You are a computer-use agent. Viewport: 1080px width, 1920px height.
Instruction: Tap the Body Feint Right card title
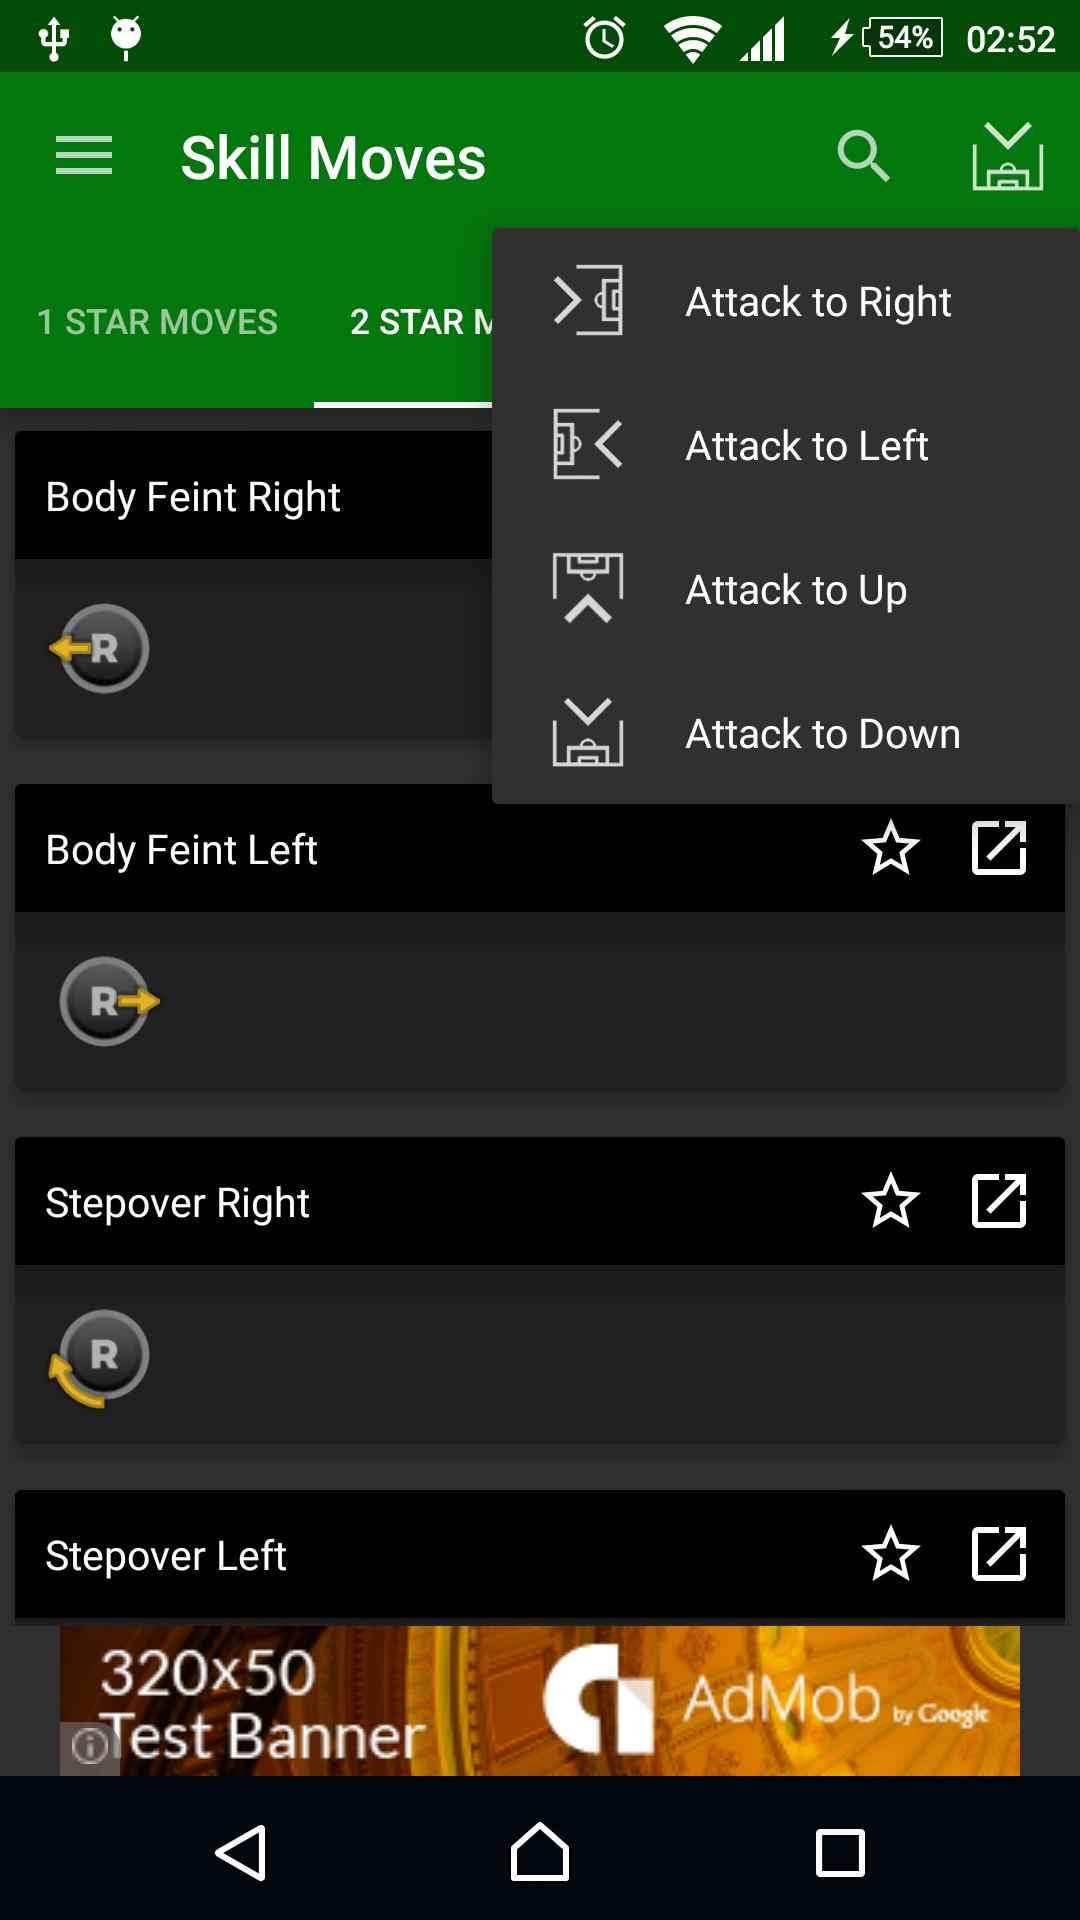click(x=193, y=497)
